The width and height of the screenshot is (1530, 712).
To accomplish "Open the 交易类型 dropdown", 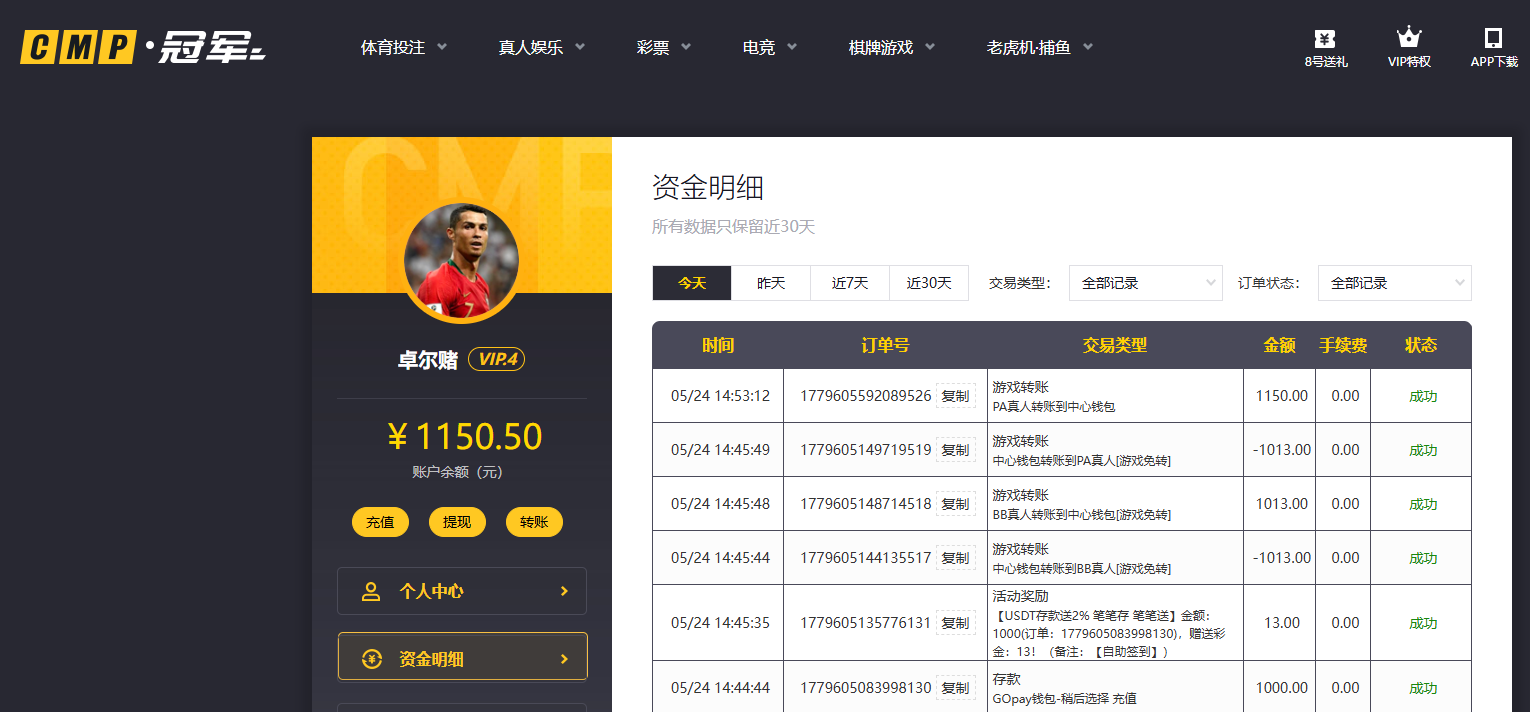I will (x=1146, y=283).
